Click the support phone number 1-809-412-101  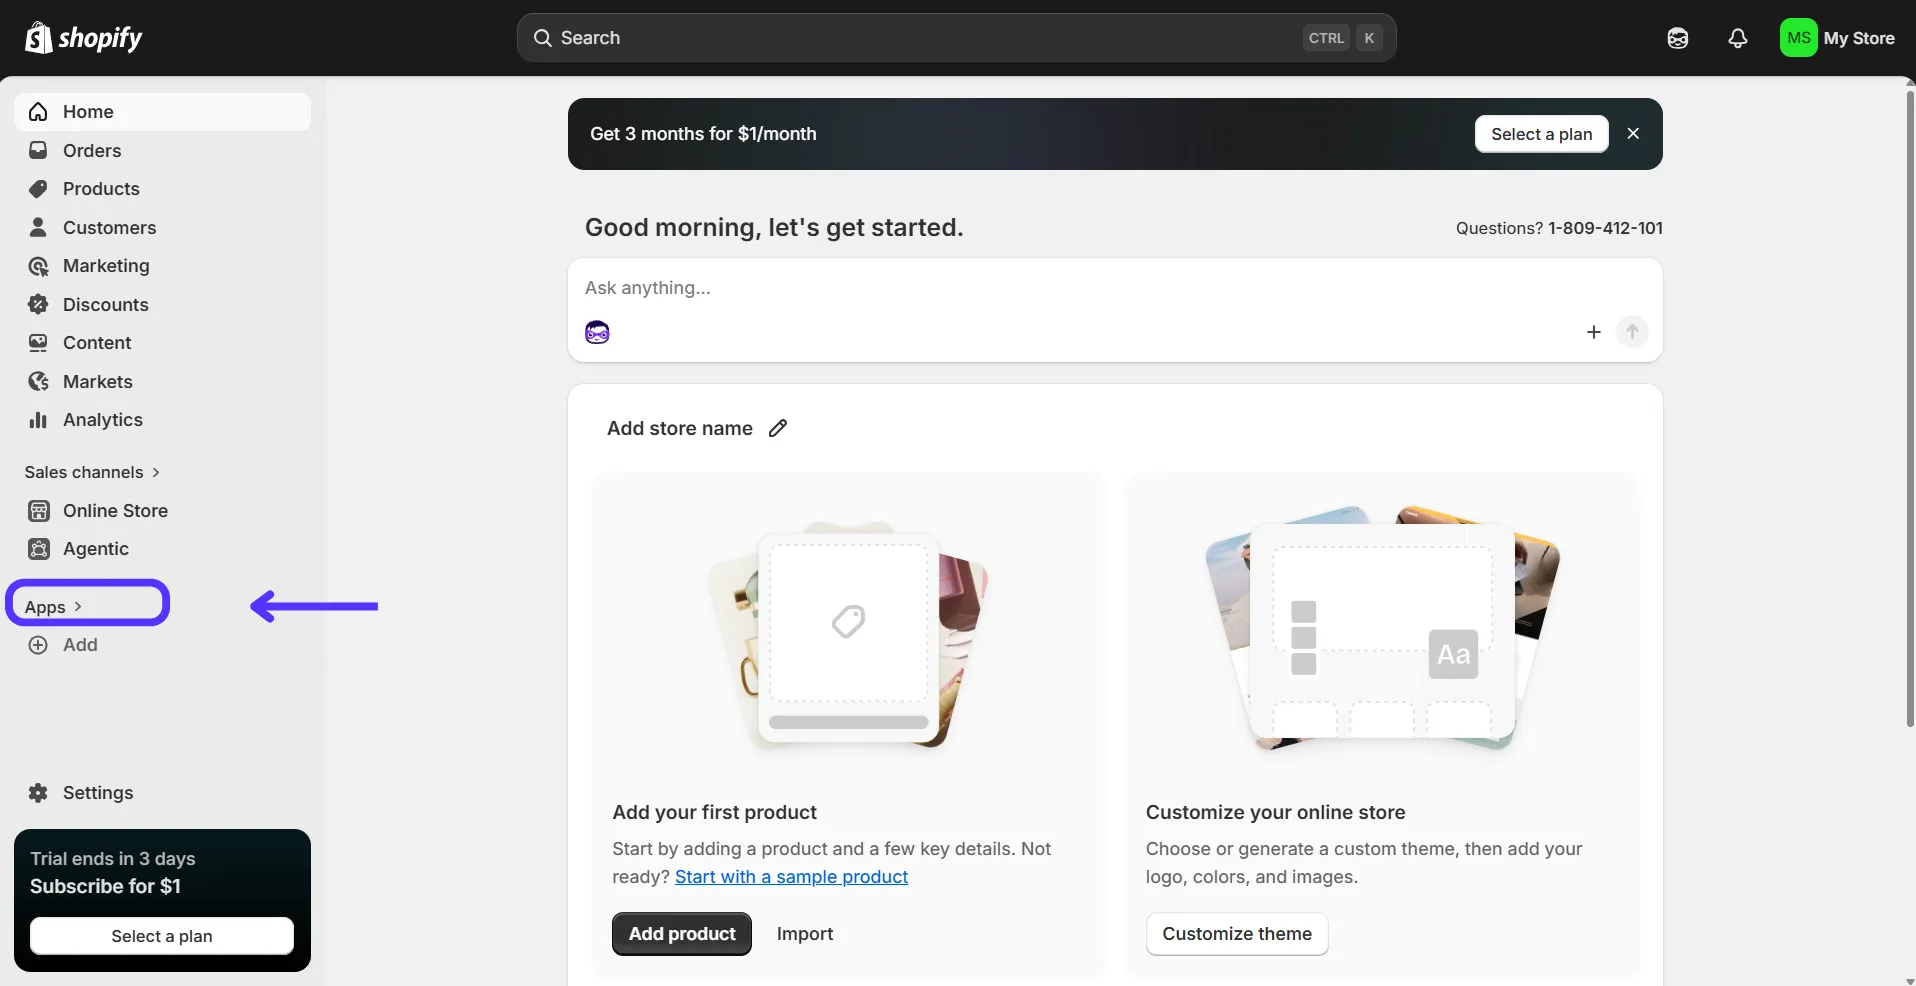[x=1605, y=228]
